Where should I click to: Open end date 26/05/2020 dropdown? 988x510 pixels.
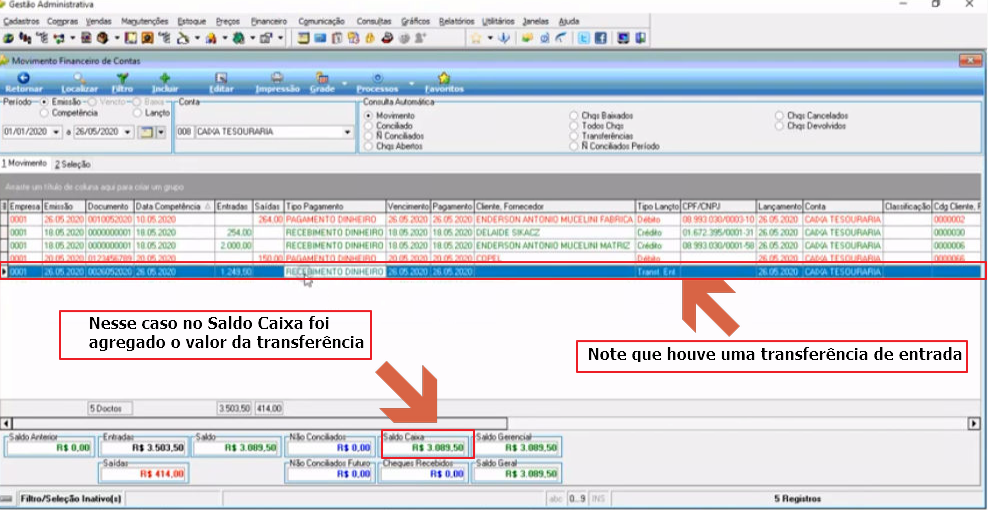(x=129, y=132)
